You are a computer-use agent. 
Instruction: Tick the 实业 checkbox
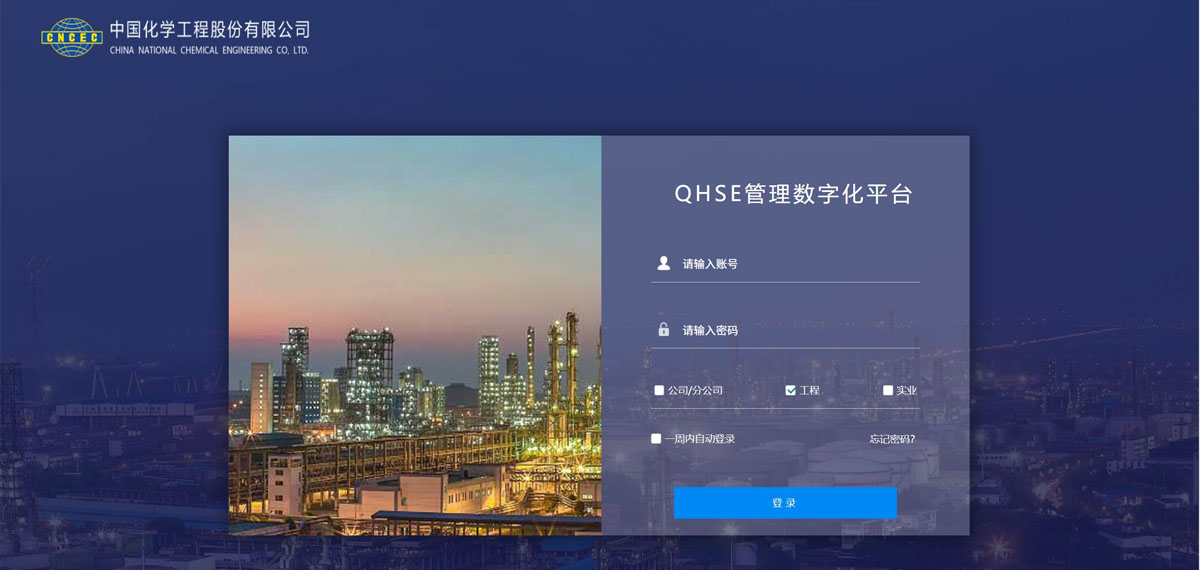click(x=888, y=390)
